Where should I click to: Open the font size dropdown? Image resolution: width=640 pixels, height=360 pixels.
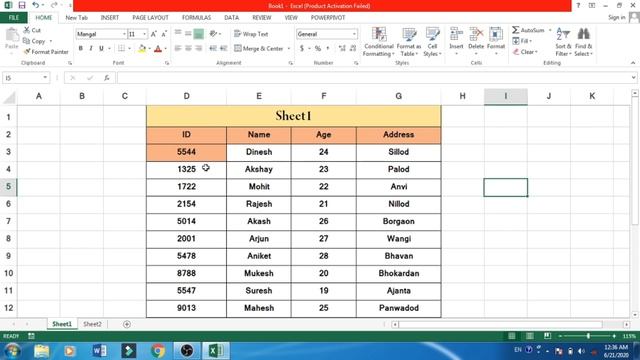pos(144,34)
